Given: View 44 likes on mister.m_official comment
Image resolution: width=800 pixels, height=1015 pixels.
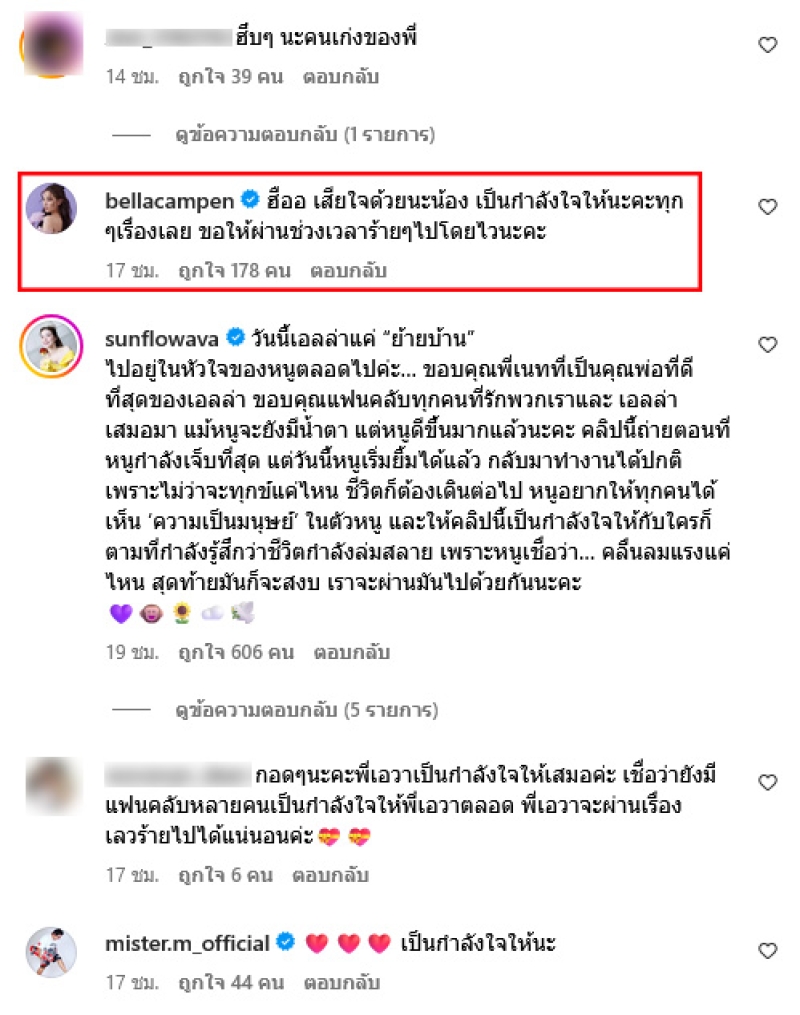Looking at the screenshot, I should tap(231, 982).
